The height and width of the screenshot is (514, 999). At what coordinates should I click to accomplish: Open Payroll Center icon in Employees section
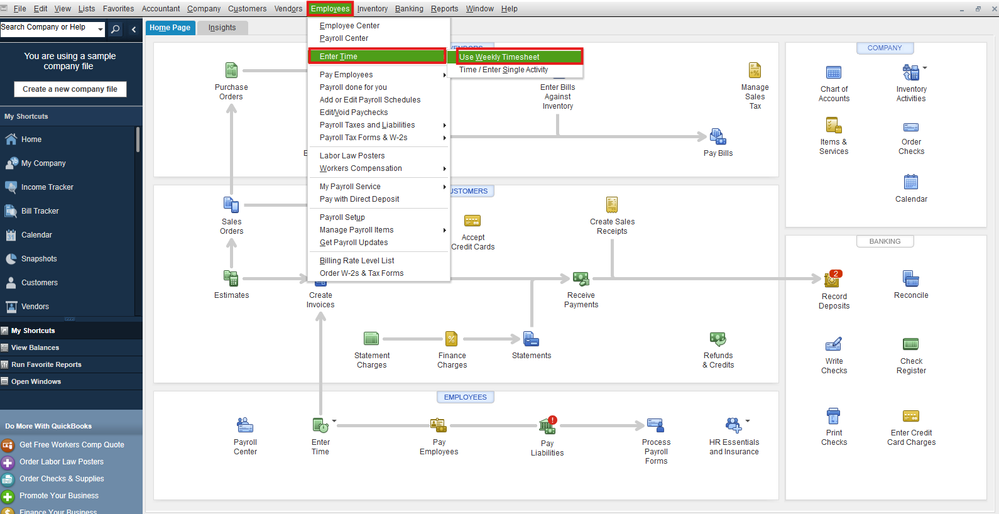click(245, 425)
